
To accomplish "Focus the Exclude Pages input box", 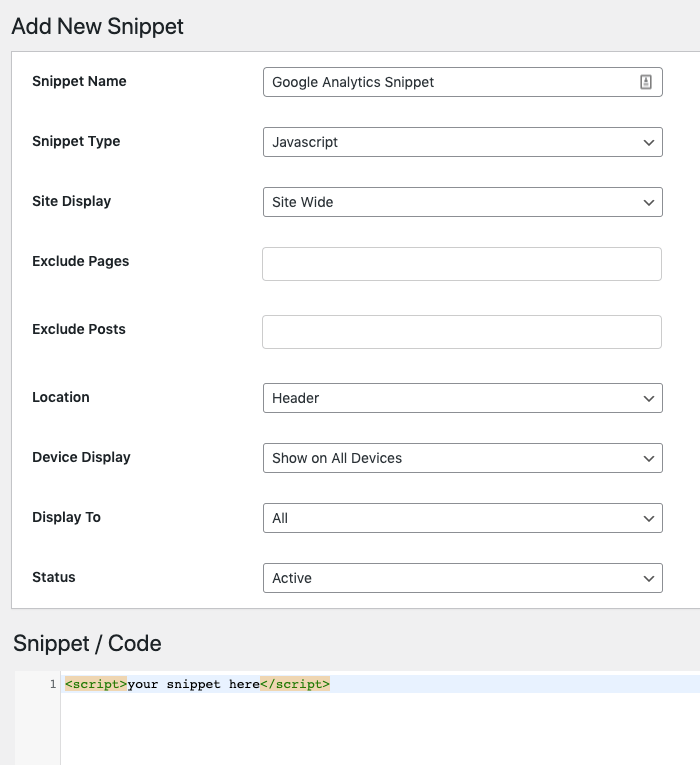I will coord(462,264).
